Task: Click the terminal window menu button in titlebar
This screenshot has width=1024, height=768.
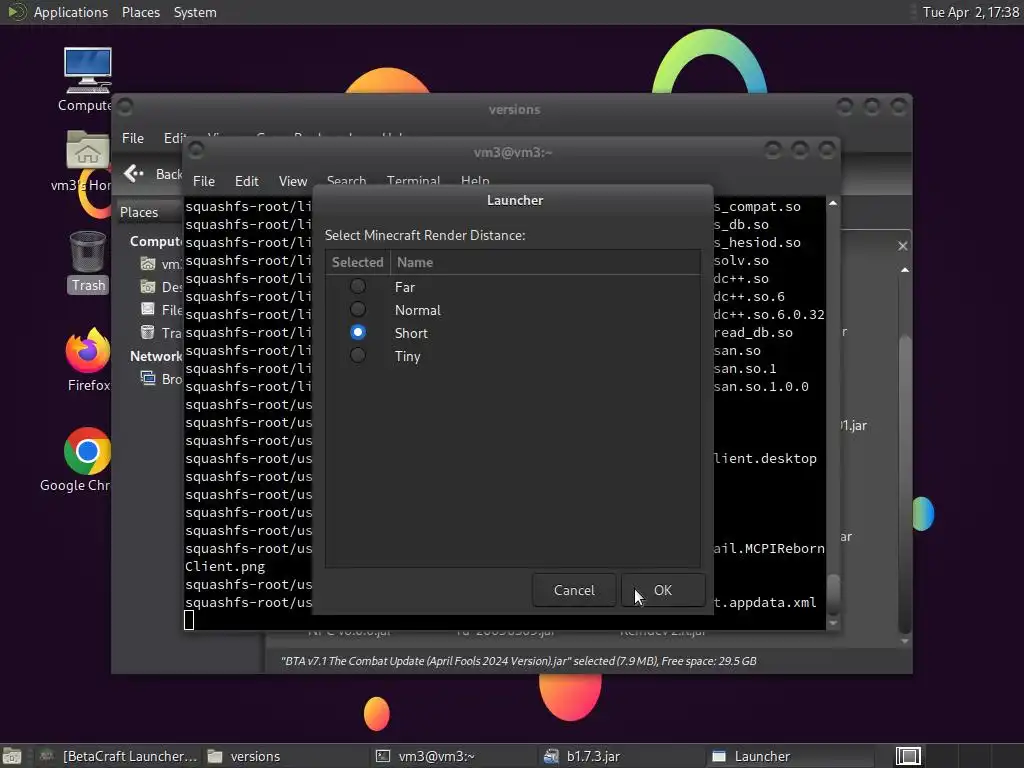Action: [x=196, y=150]
